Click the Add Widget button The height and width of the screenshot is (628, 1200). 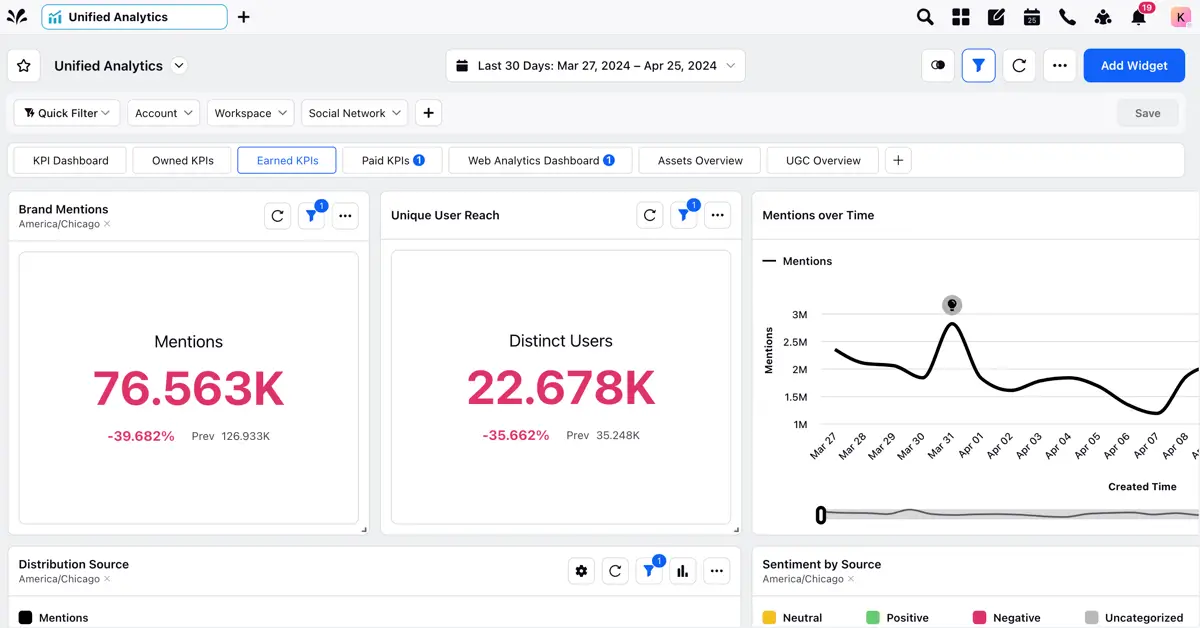(1134, 65)
